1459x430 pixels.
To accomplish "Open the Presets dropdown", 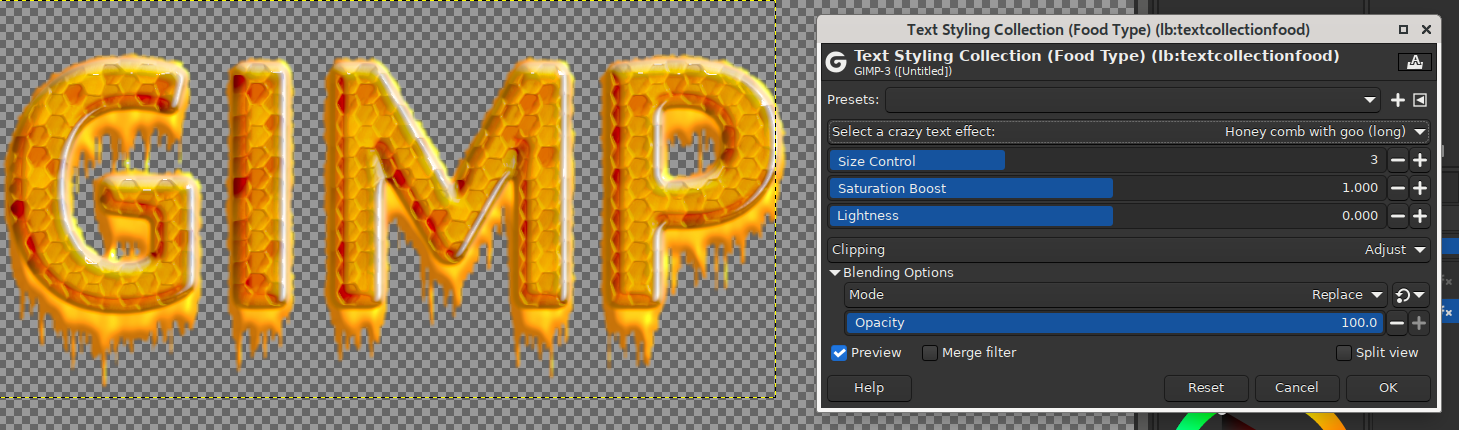I will pos(1134,100).
